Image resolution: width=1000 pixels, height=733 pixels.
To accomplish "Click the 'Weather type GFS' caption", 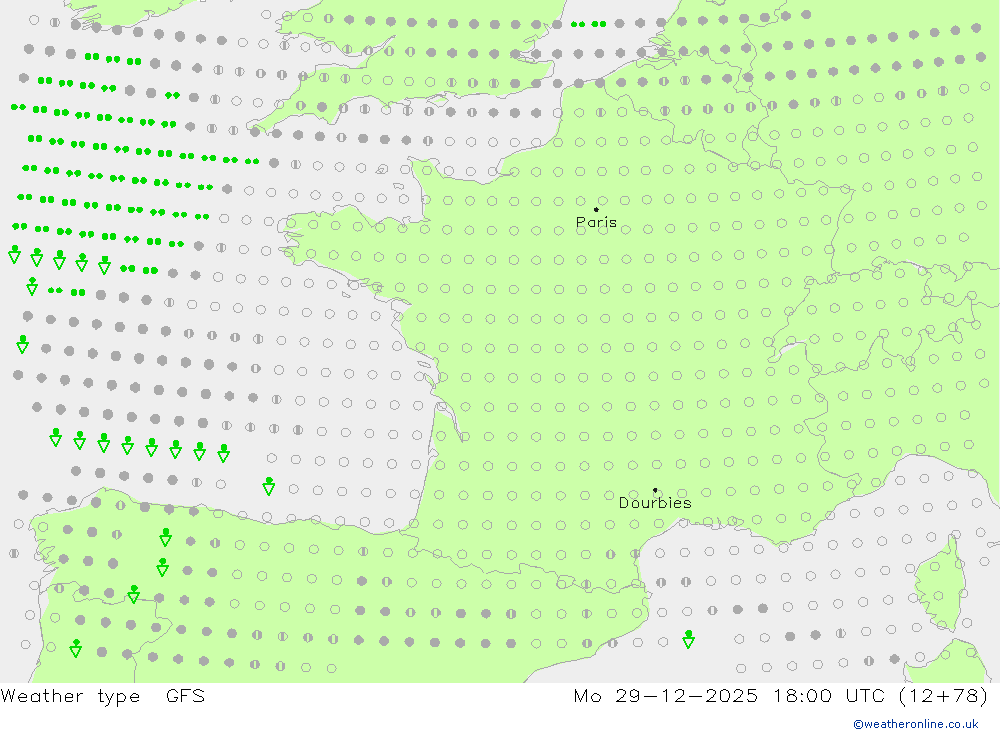I will 103,695.
